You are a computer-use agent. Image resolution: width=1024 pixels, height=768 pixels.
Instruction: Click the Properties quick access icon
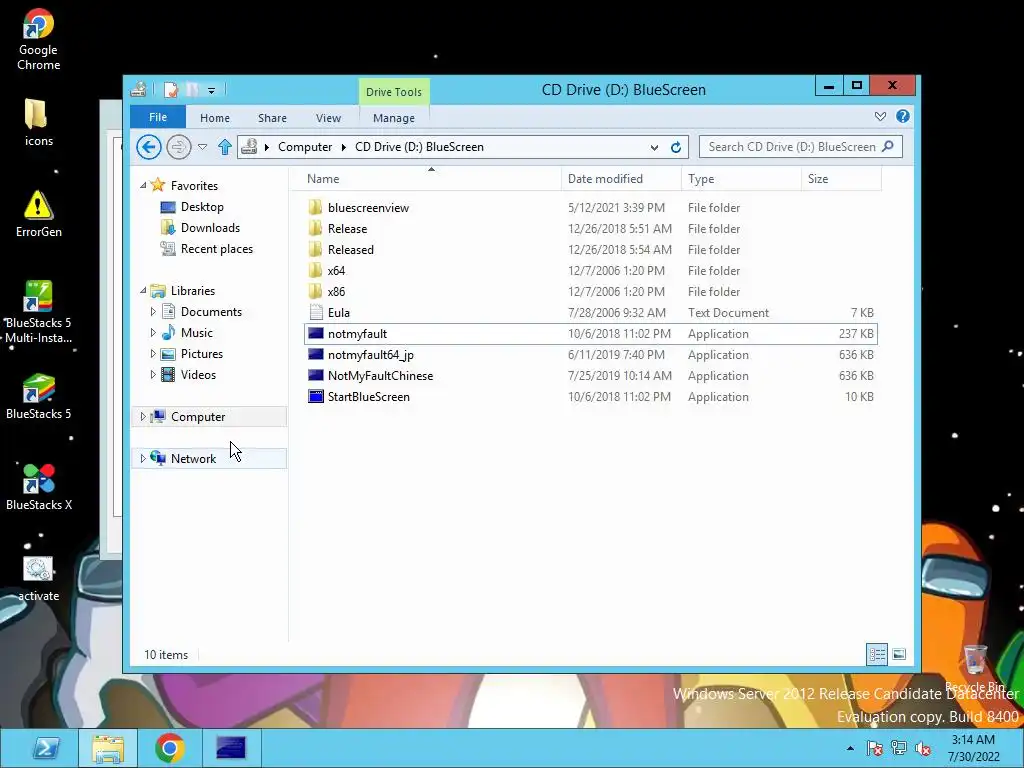(x=170, y=89)
